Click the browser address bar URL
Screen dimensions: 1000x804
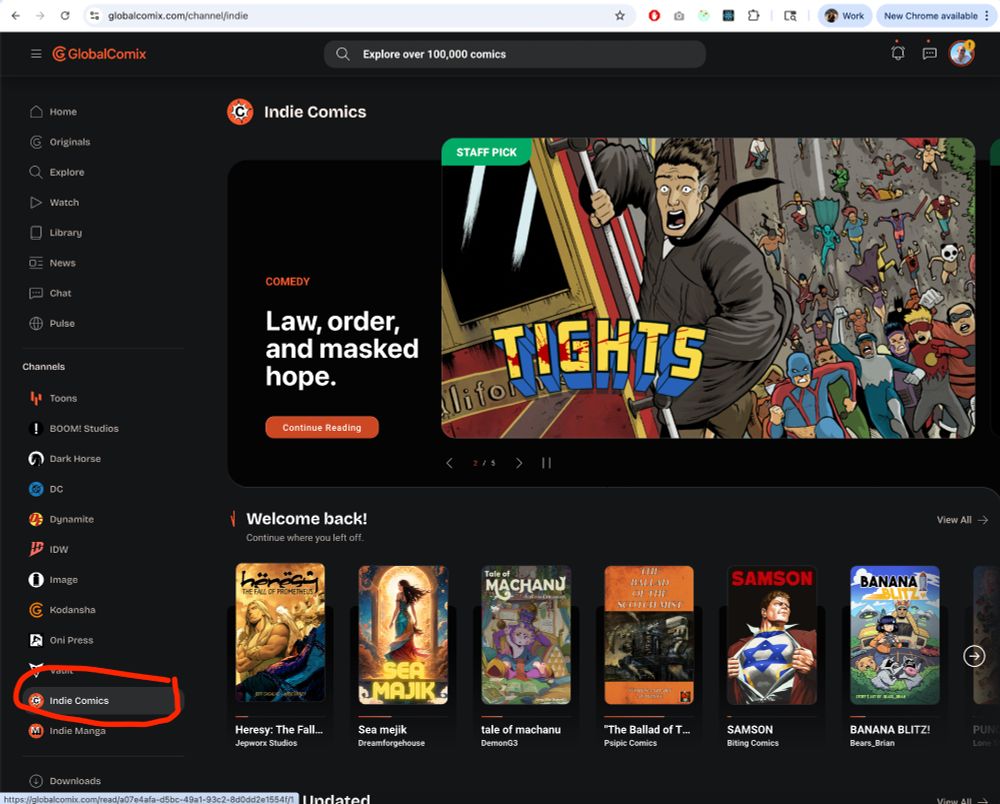click(x=178, y=15)
